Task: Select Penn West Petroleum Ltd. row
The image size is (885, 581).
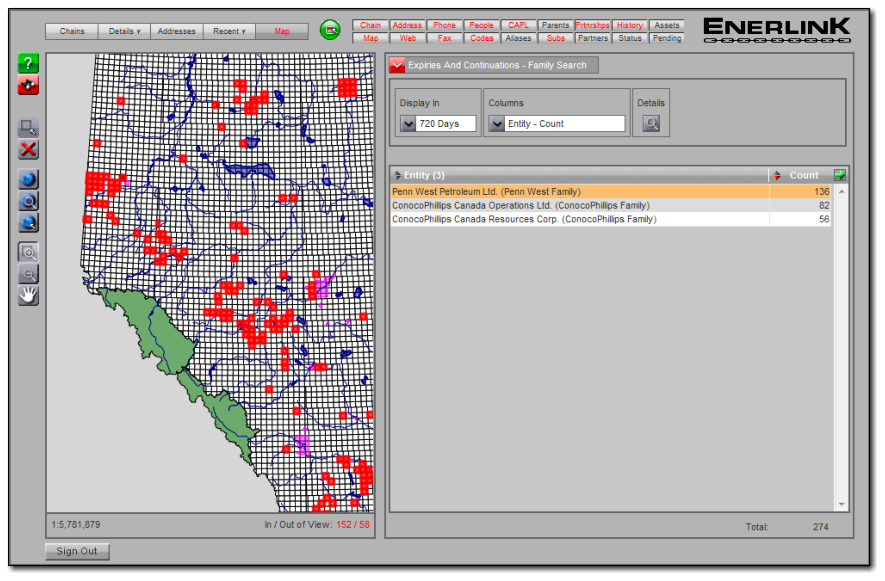Action: tap(611, 192)
